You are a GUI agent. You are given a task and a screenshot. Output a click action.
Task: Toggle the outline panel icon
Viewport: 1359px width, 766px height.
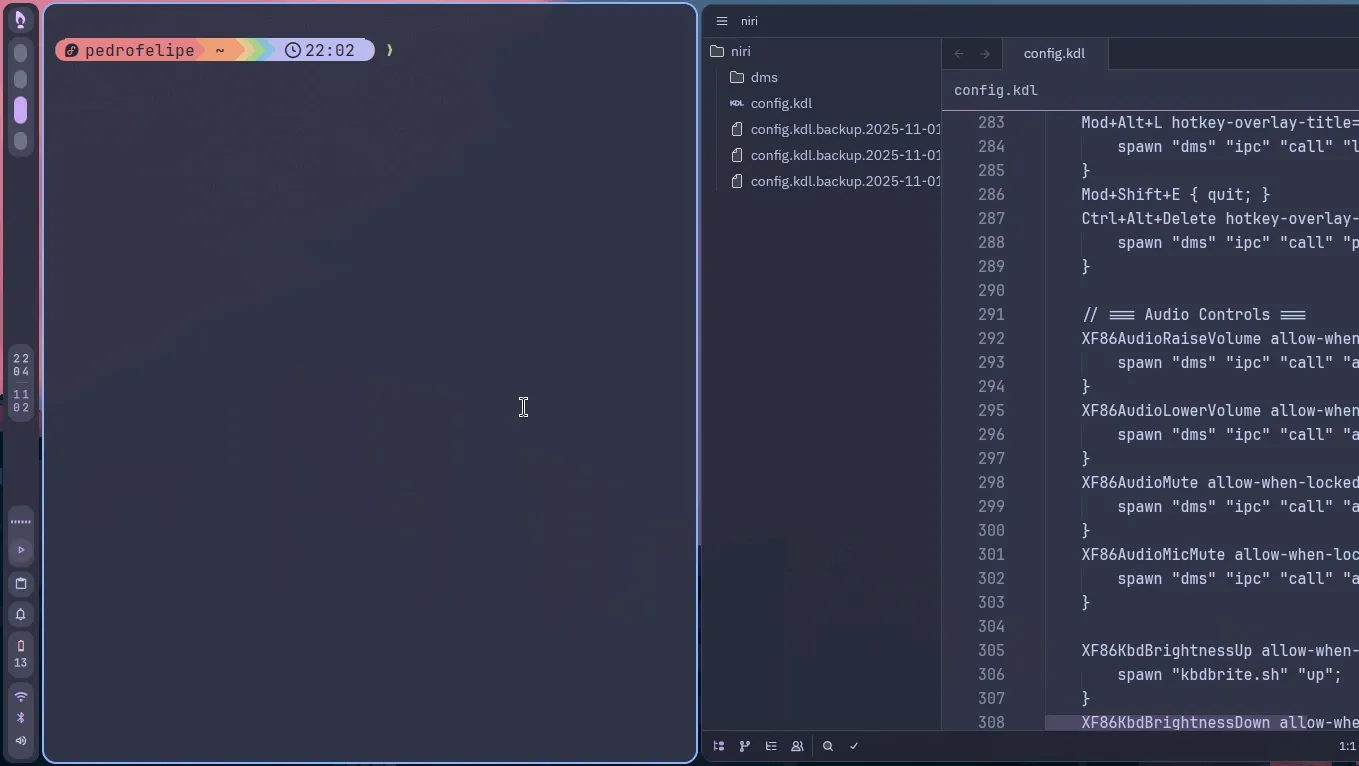771,746
